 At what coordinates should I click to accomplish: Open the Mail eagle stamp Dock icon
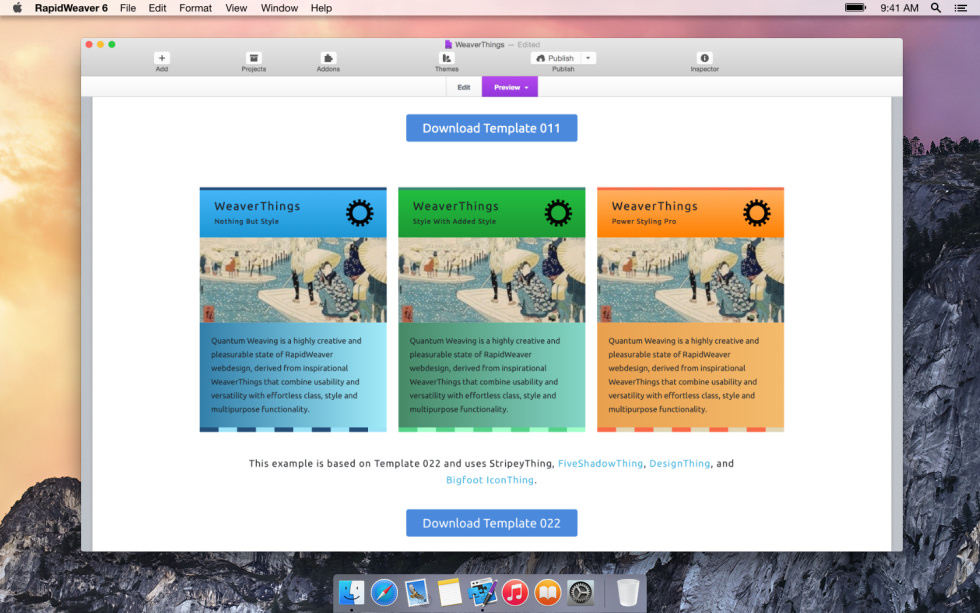tap(416, 592)
